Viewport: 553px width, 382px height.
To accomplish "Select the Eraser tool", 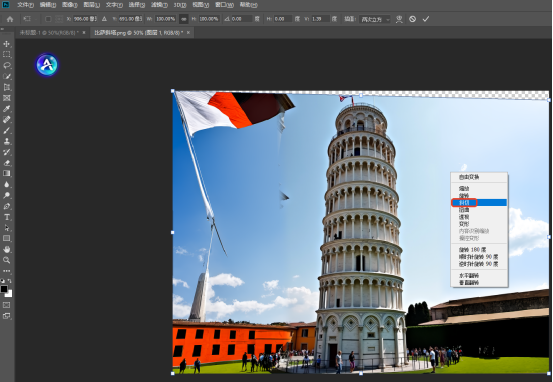I will [x=6, y=163].
